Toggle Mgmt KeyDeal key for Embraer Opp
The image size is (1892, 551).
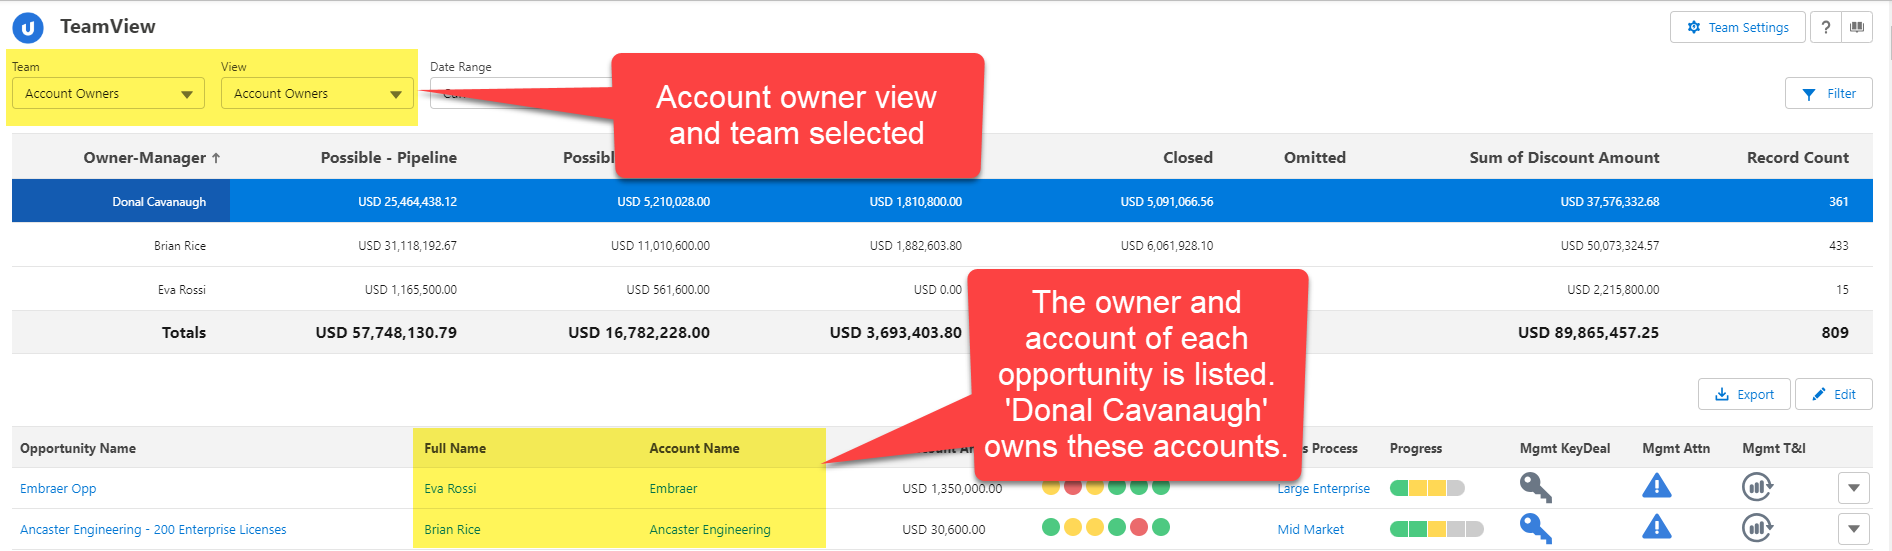1535,488
